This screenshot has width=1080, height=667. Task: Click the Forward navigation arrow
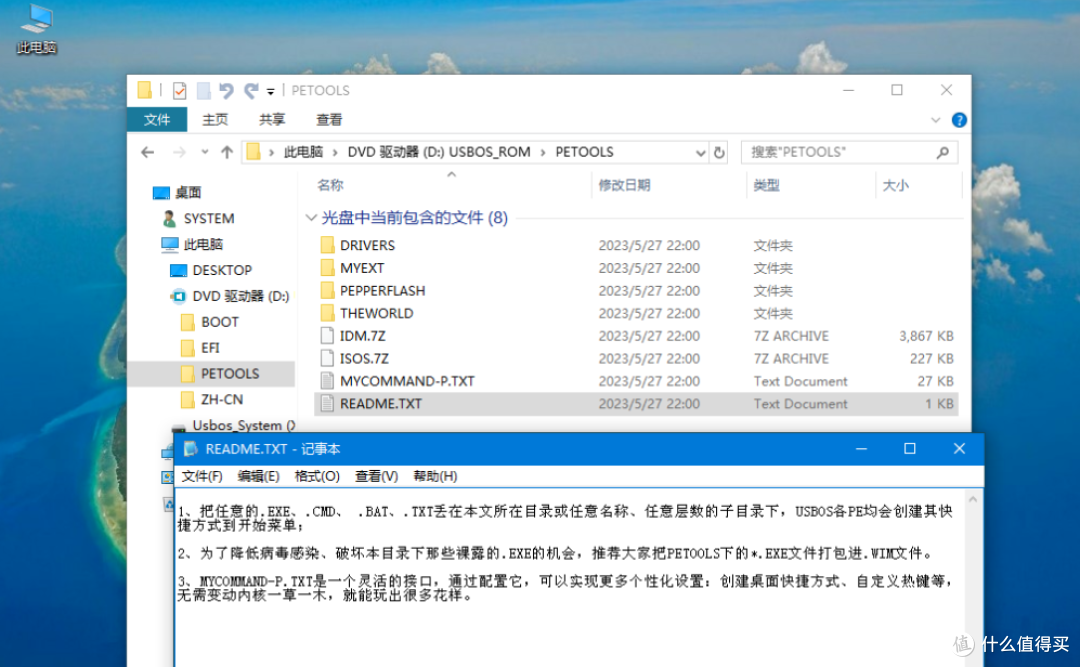[179, 152]
